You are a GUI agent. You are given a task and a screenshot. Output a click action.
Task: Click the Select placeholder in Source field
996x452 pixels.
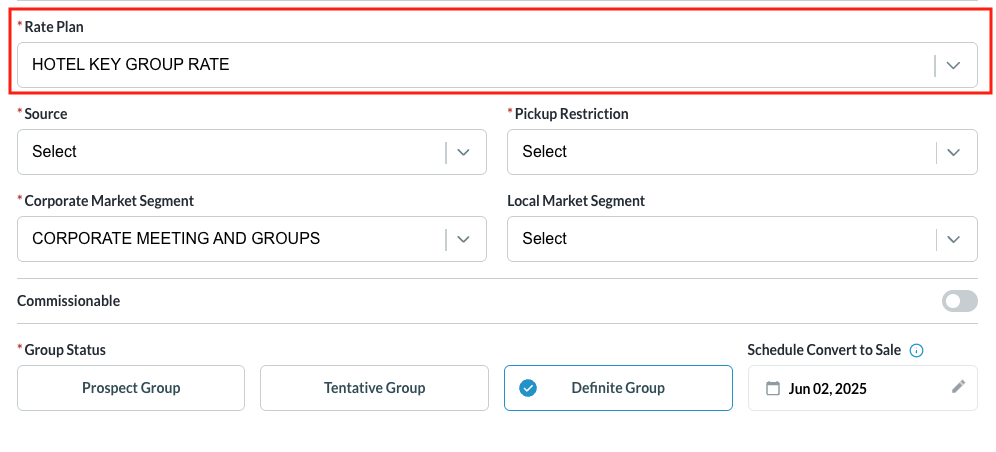[x=54, y=152]
